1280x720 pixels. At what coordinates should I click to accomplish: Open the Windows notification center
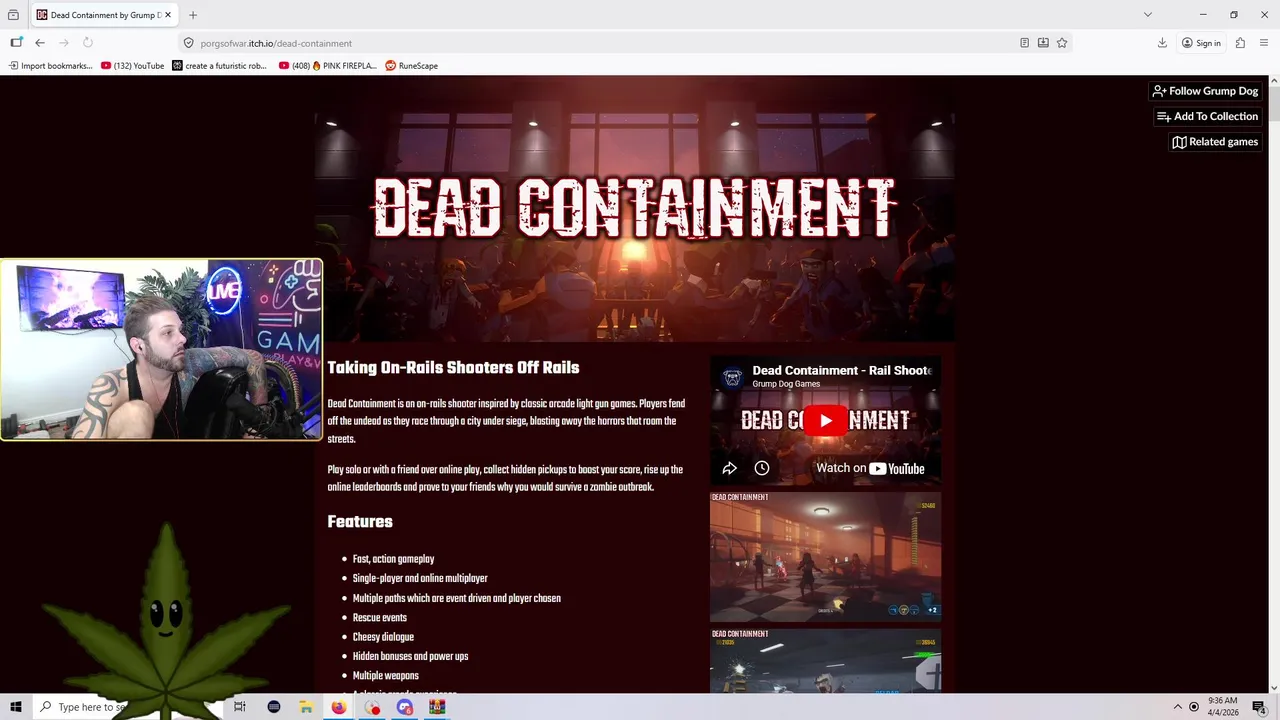pos(1259,707)
